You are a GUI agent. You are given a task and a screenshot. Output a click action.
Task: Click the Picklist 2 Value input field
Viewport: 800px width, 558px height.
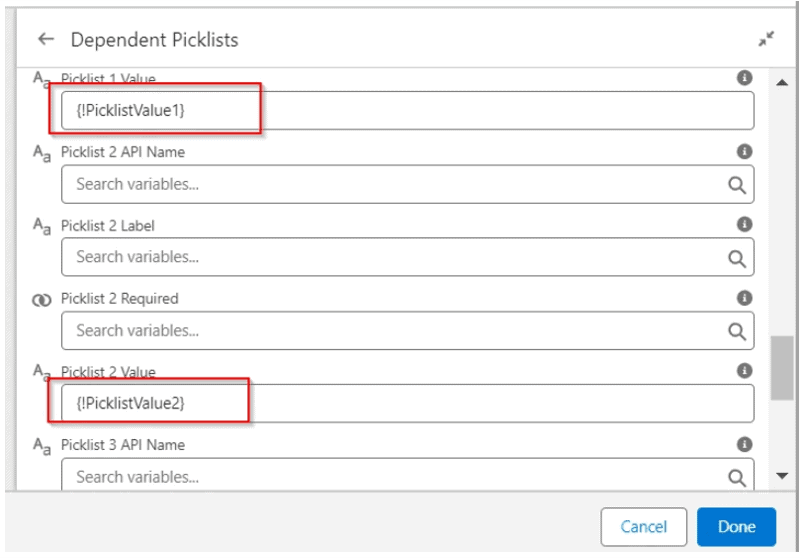point(400,403)
